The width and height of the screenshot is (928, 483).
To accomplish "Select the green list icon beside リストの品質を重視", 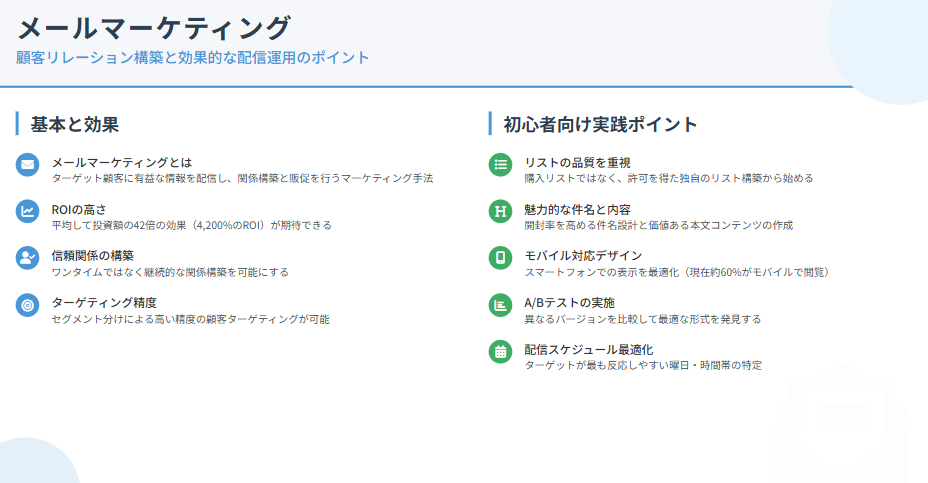I will (500, 164).
